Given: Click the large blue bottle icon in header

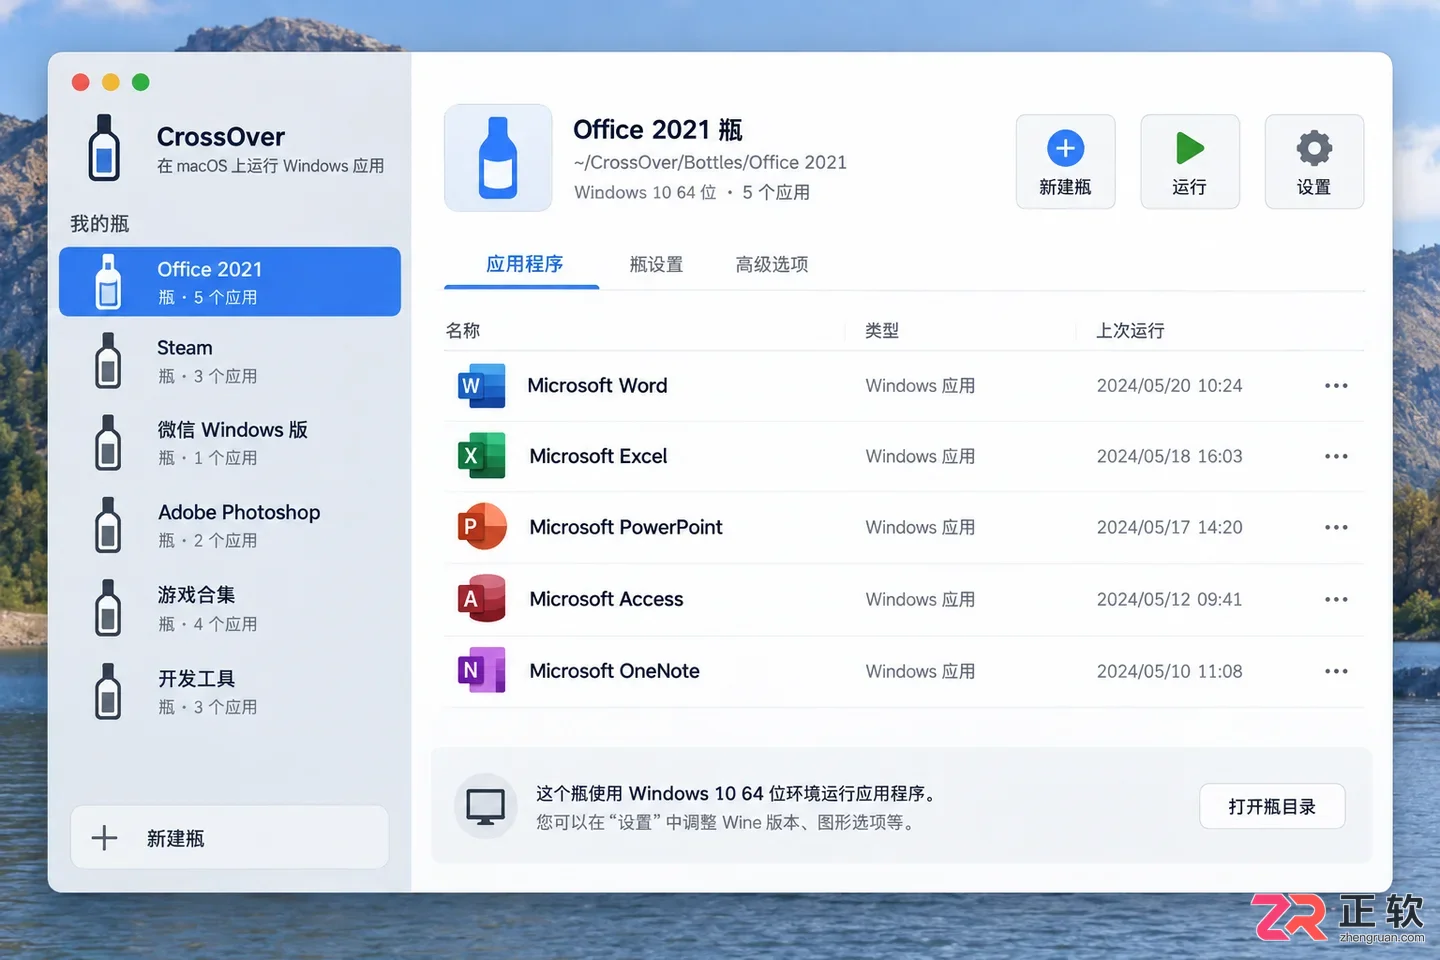Looking at the screenshot, I should [498, 158].
